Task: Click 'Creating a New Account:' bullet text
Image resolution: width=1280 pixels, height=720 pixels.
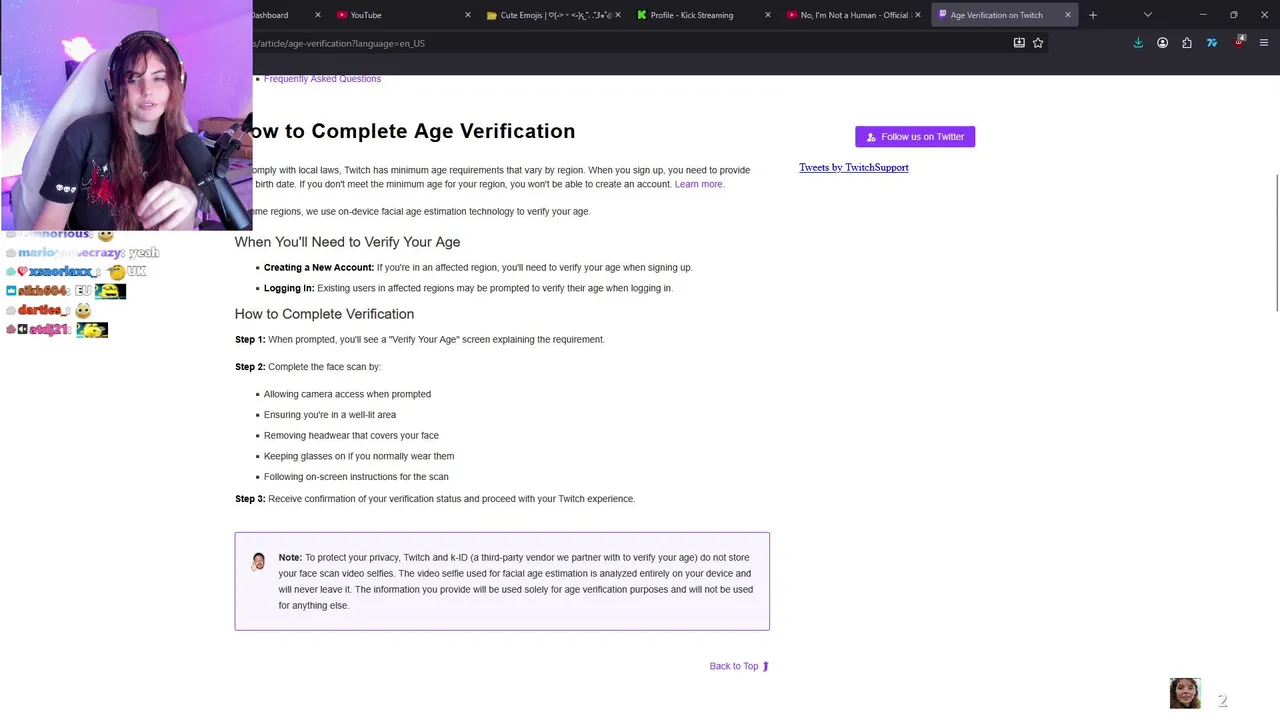Action: click(319, 268)
